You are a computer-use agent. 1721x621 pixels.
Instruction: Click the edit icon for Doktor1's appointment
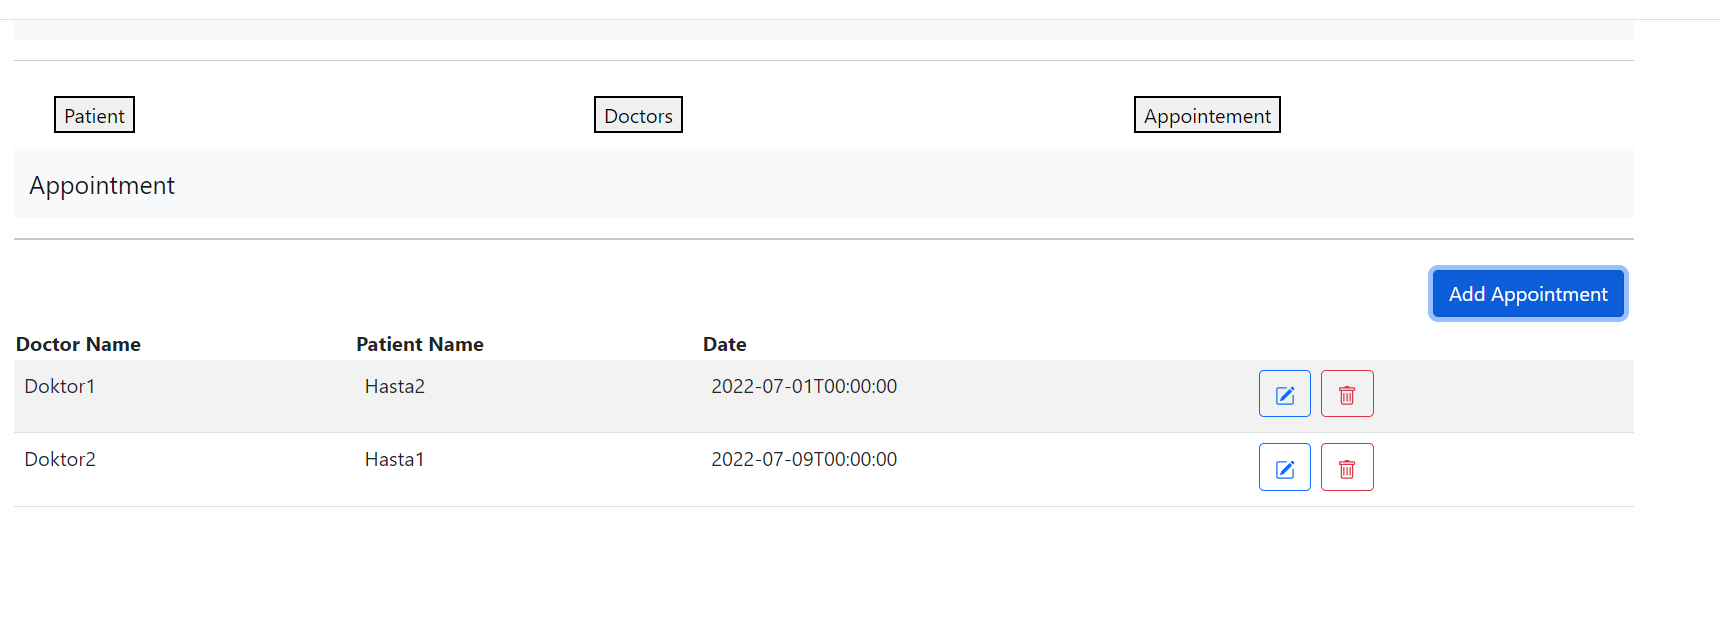click(x=1284, y=393)
